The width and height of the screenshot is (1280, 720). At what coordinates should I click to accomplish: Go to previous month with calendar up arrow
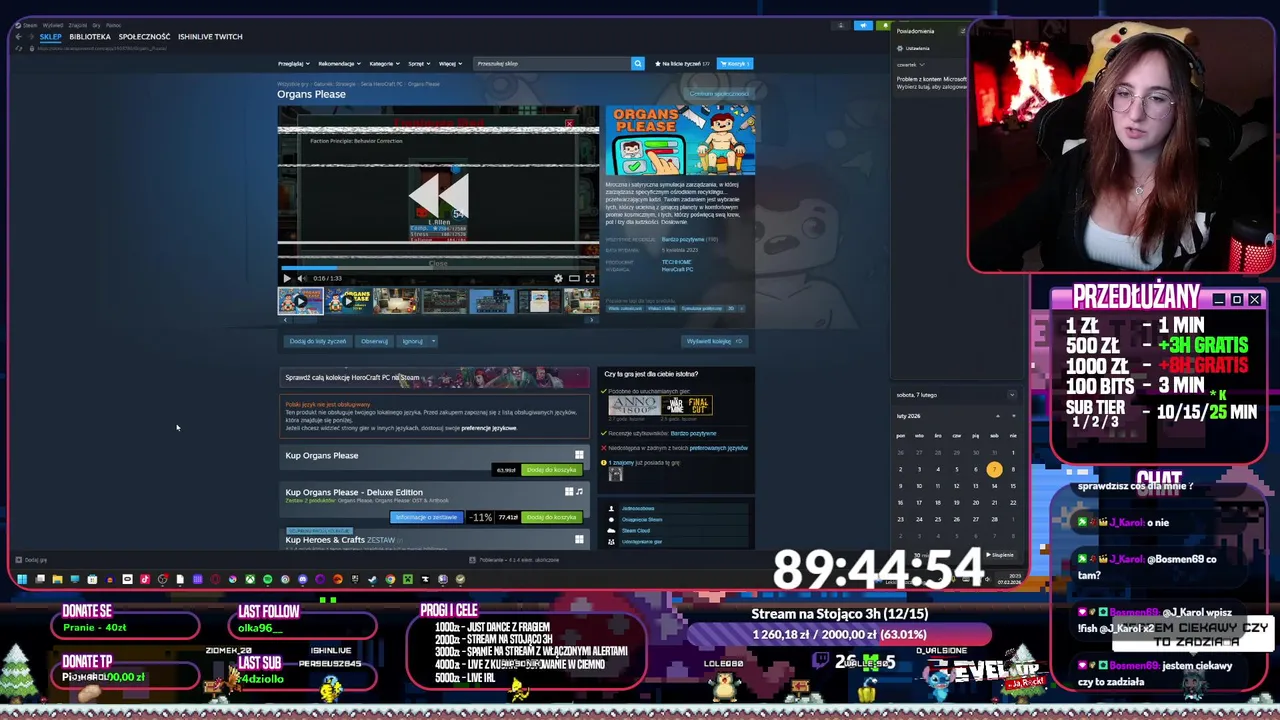(997, 416)
